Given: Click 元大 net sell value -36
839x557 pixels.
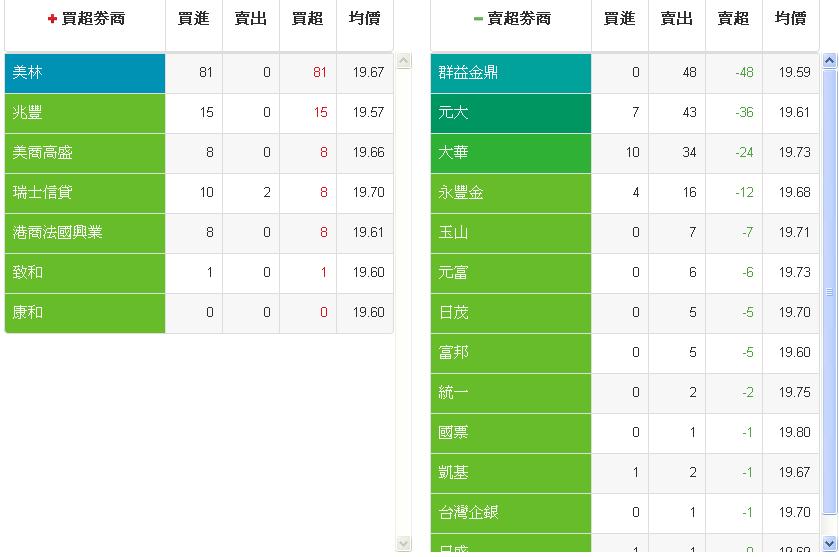Looking at the screenshot, I should coord(744,112).
